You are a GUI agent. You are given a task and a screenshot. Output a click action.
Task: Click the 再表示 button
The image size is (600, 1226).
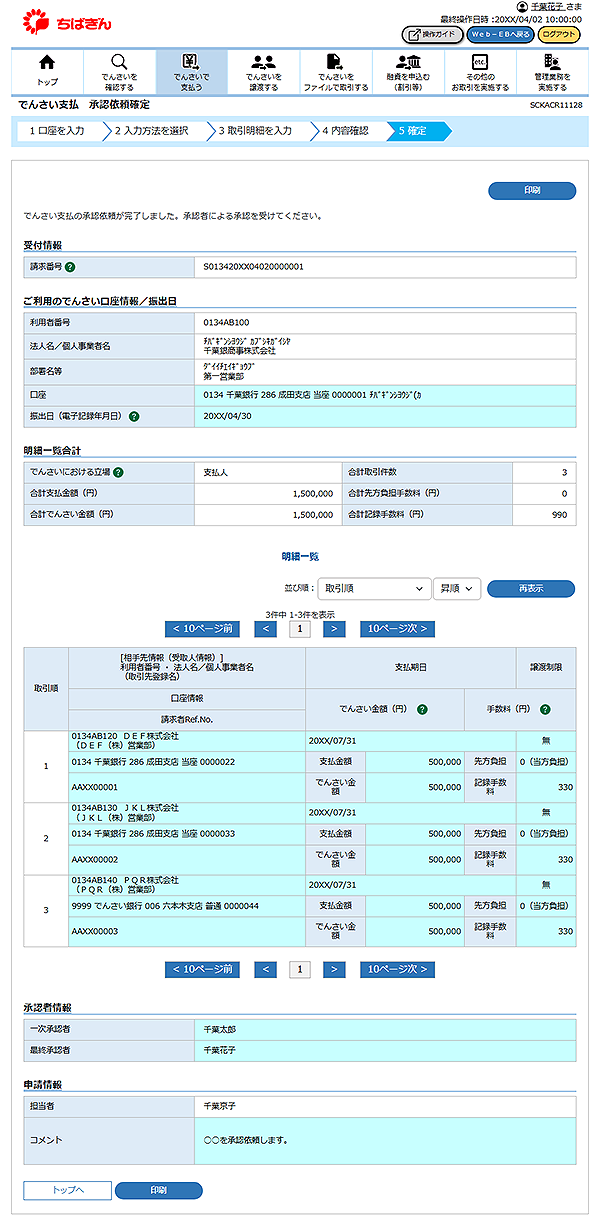pos(531,589)
